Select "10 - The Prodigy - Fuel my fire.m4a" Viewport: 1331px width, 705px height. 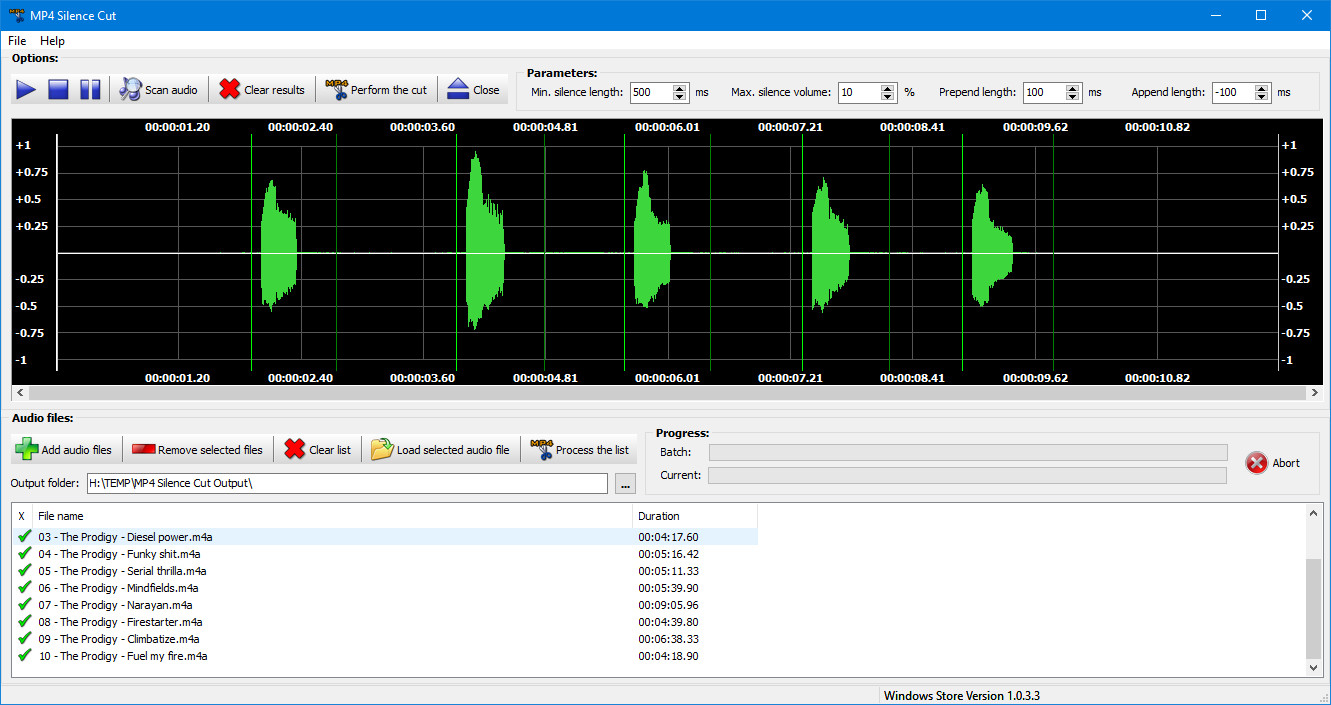123,656
